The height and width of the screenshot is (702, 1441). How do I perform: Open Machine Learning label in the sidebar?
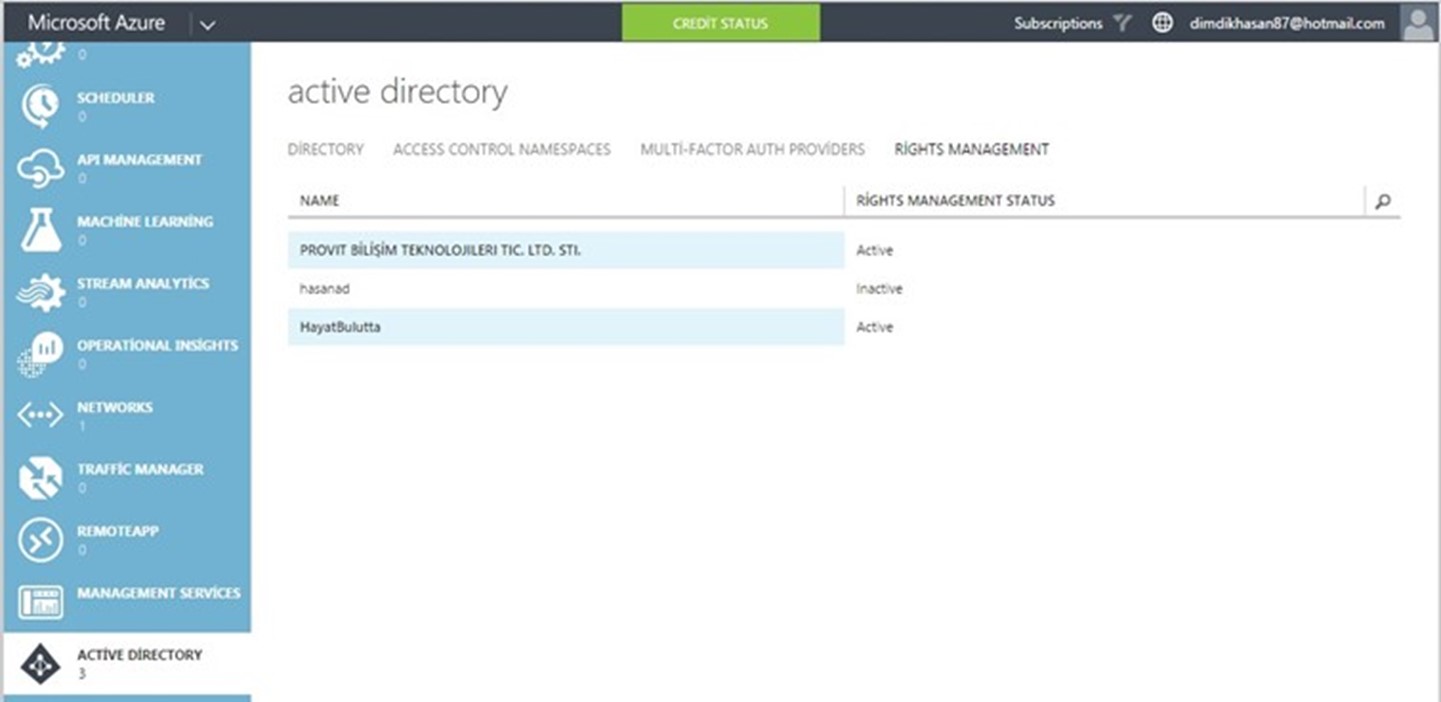[145, 222]
